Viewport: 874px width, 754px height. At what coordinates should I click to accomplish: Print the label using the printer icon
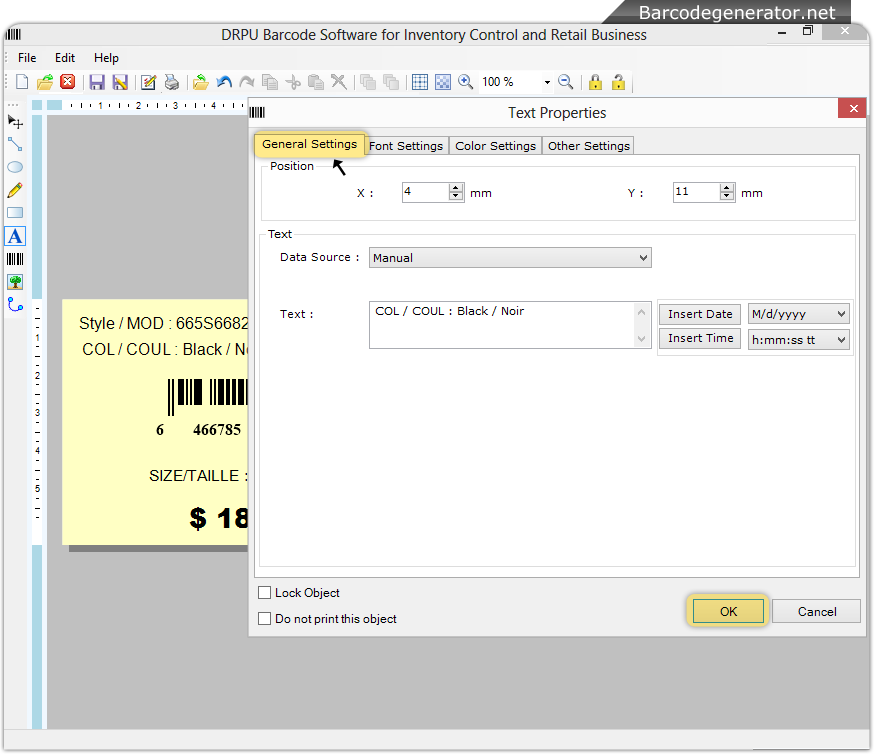[x=172, y=82]
